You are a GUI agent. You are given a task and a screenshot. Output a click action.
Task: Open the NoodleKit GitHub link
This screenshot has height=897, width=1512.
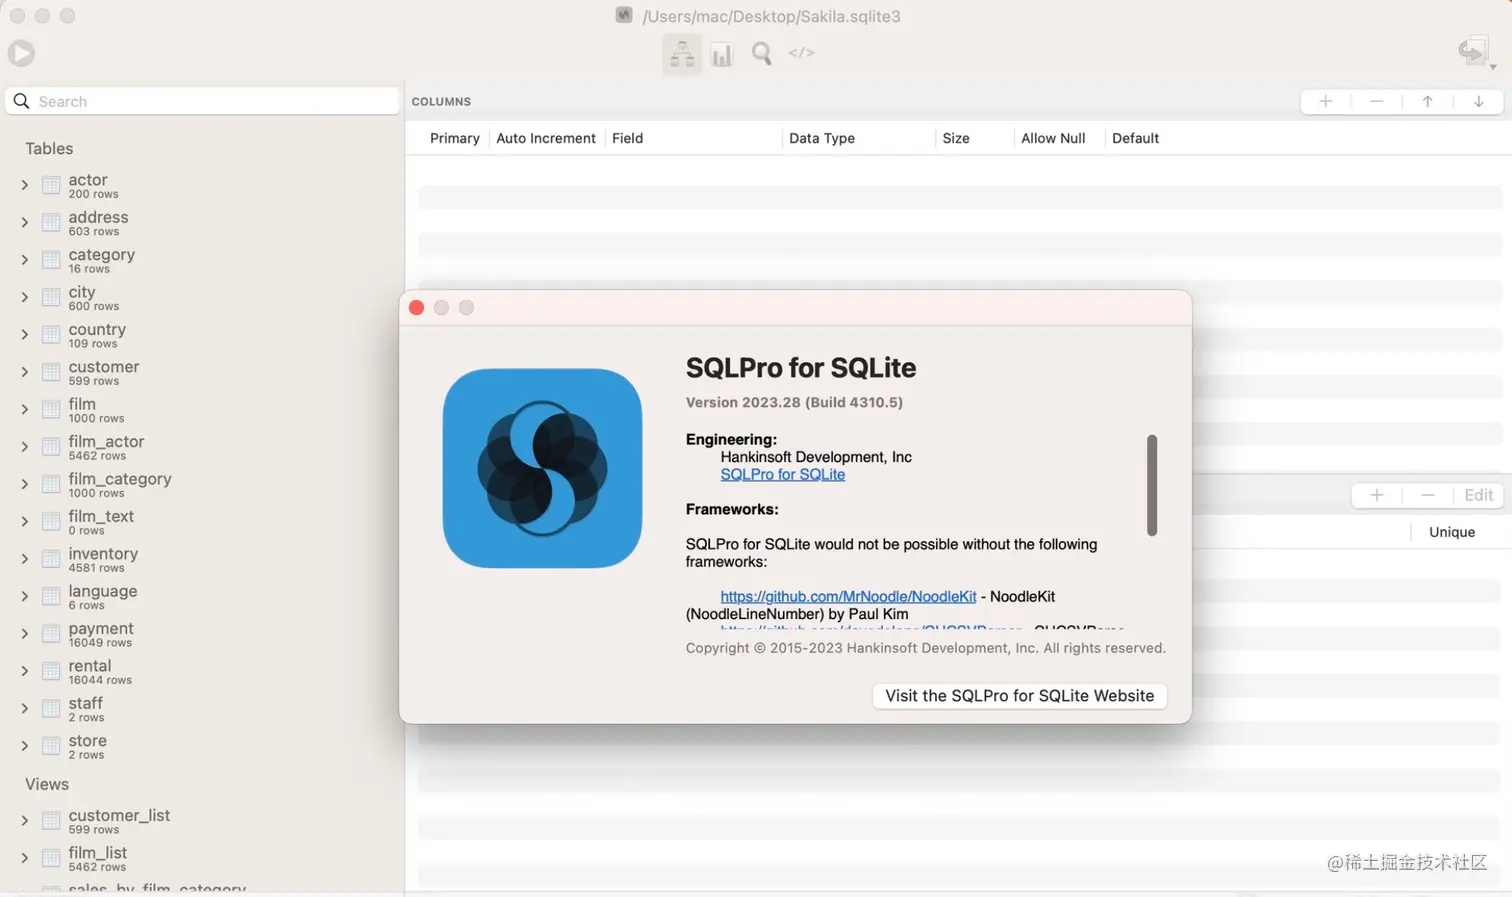click(848, 596)
